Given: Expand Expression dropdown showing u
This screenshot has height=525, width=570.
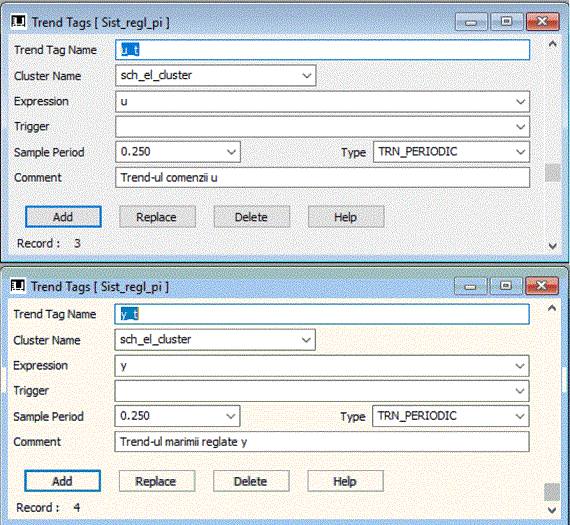Looking at the screenshot, I should [521, 101].
